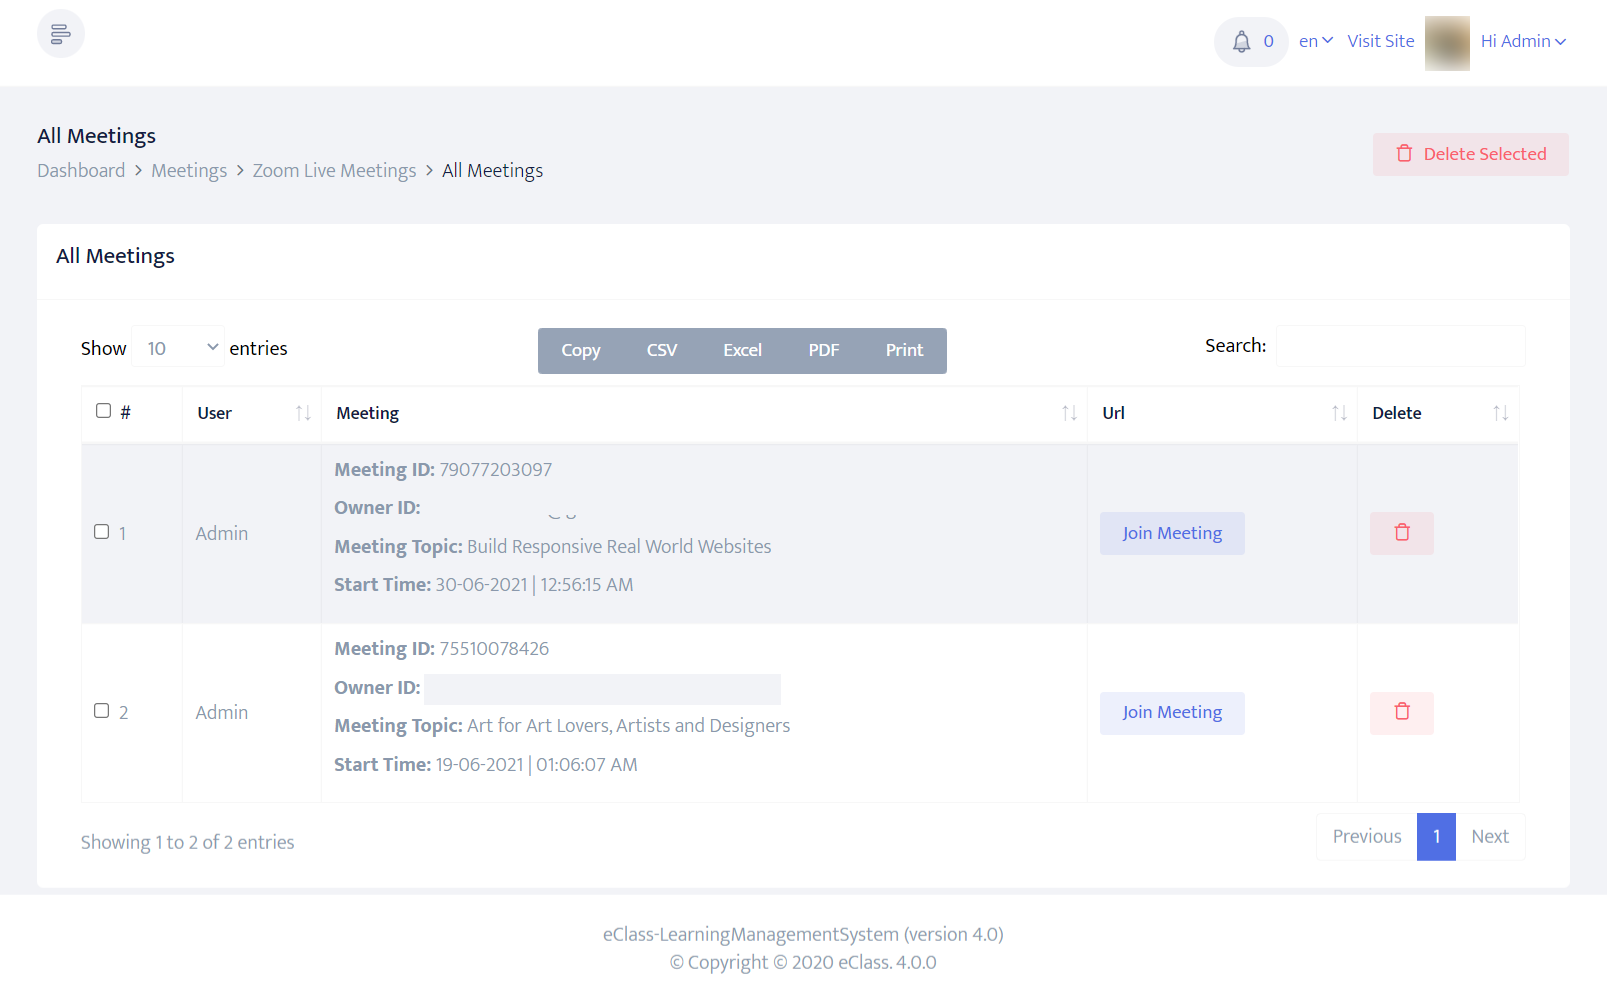This screenshot has height=1001, width=1607.
Task: Join the Build Responsive Real World Websites meeting
Action: [1171, 533]
